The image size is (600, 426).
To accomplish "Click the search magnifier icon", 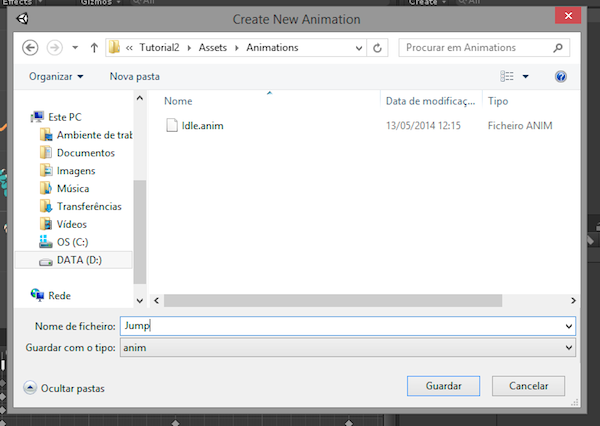I will pos(558,47).
